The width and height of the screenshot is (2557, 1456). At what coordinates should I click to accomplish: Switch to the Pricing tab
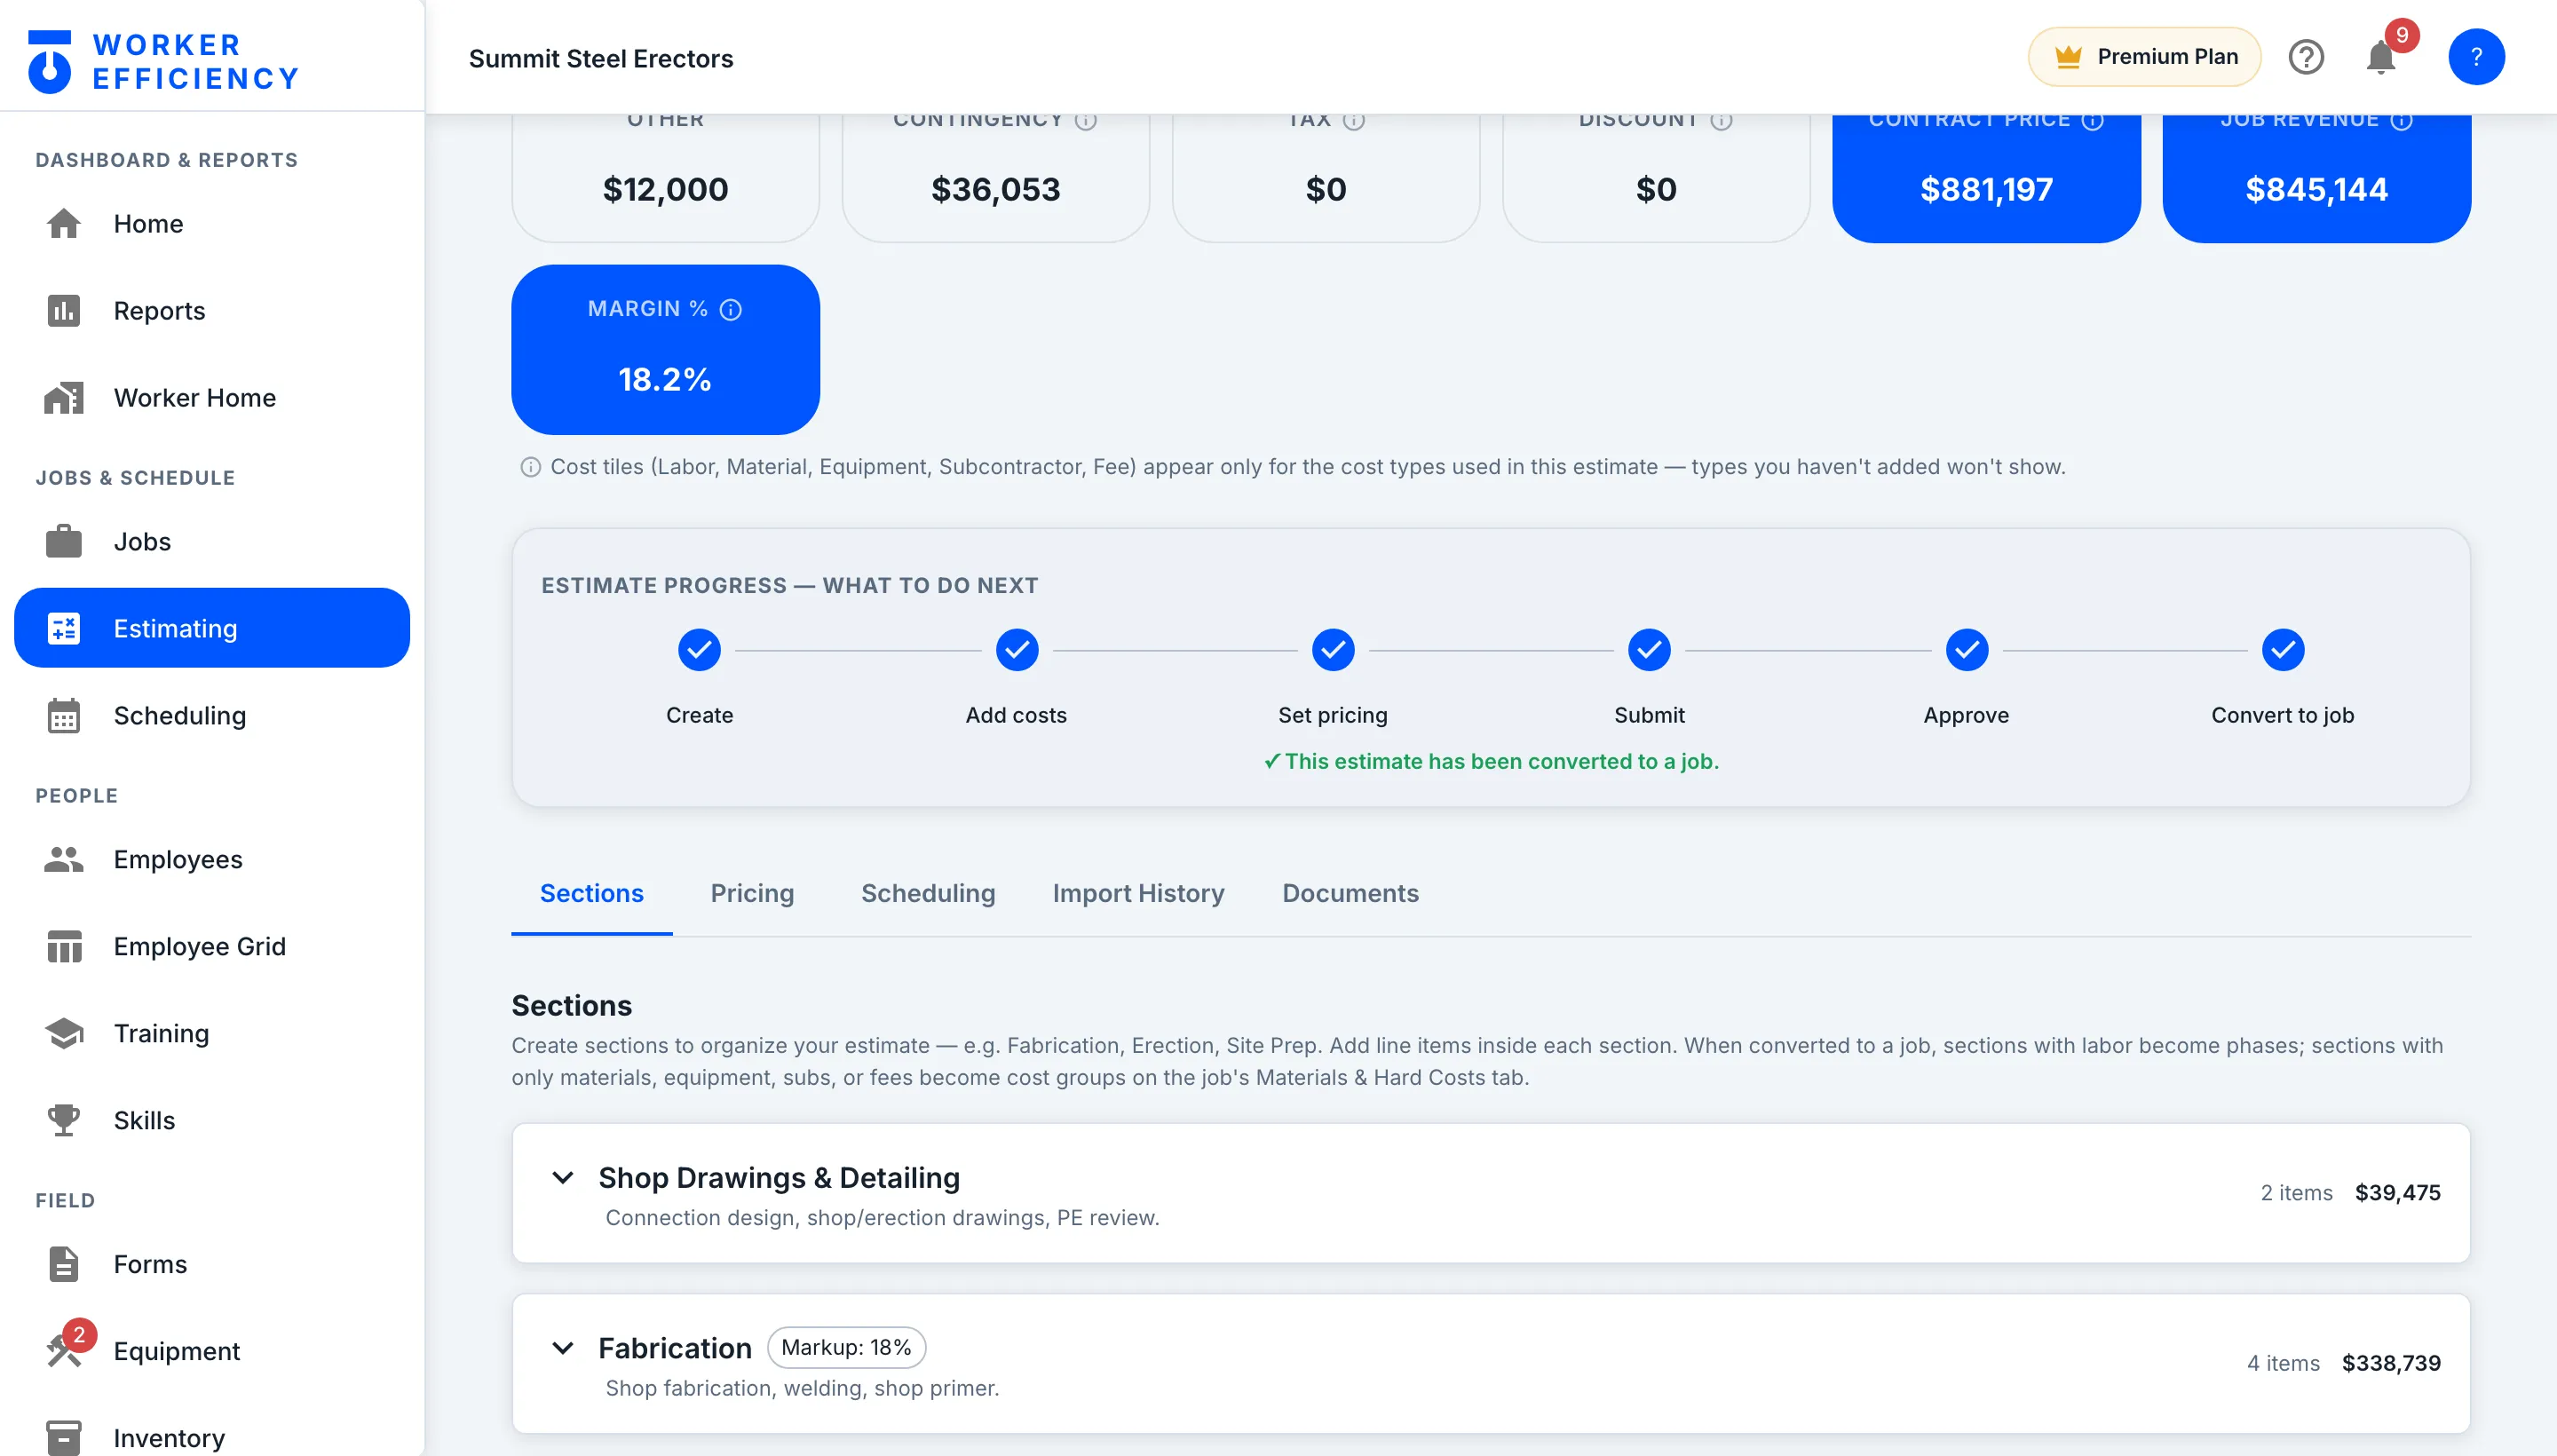[x=752, y=894]
